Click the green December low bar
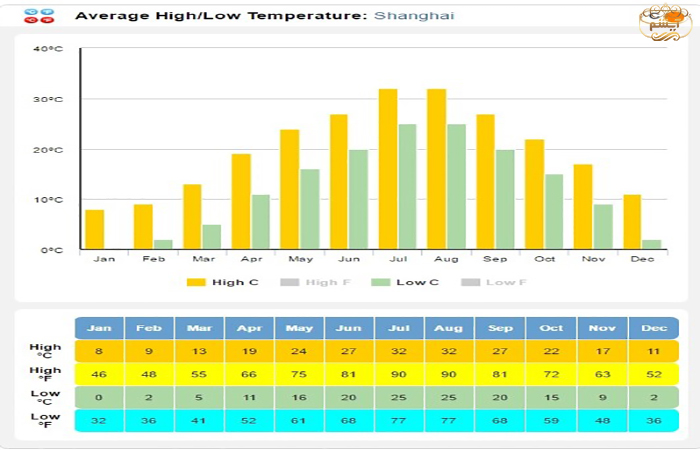Screen dimensions: 700x450 click(x=651, y=245)
